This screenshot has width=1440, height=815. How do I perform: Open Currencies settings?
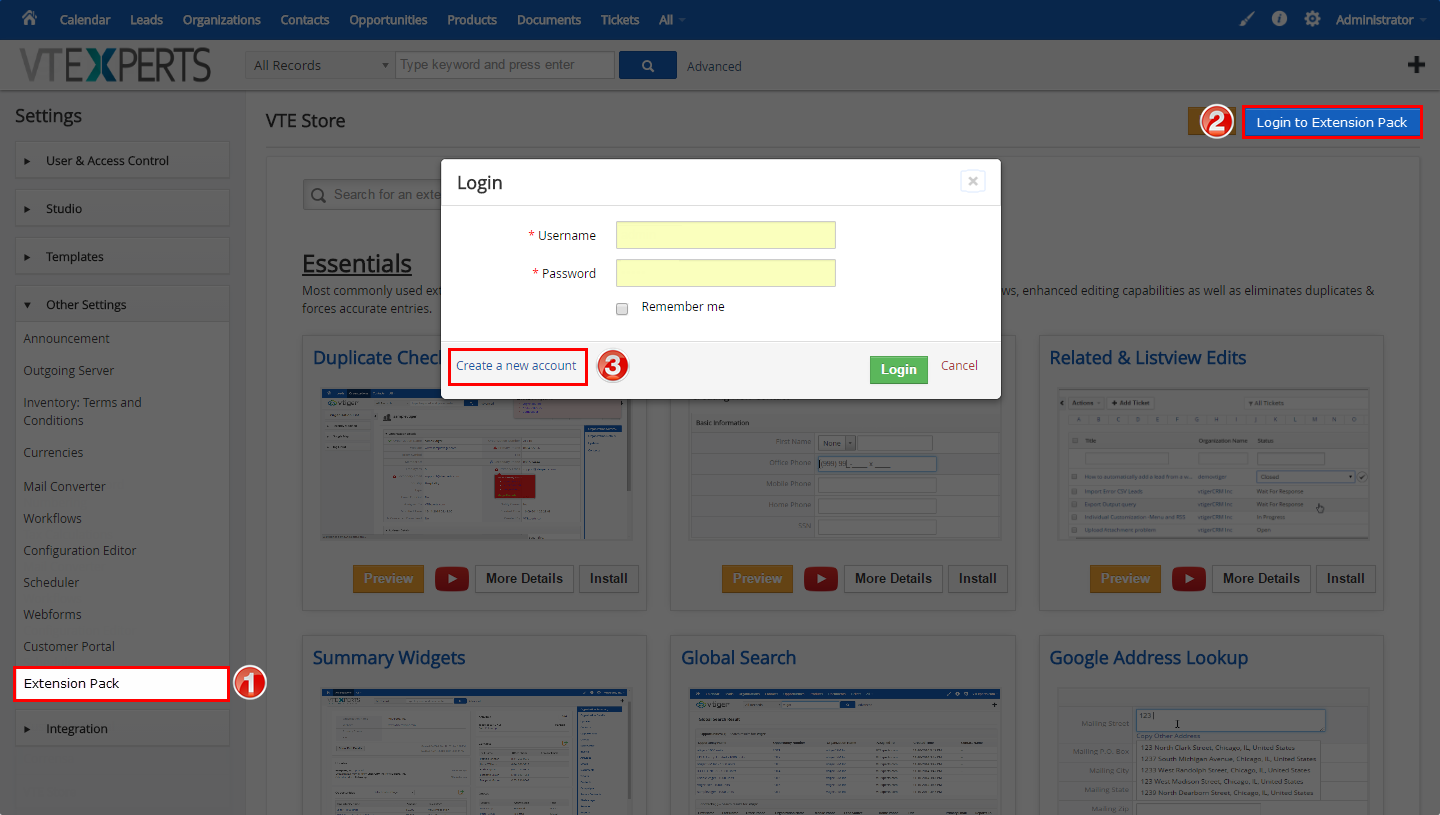pyautogui.click(x=54, y=452)
